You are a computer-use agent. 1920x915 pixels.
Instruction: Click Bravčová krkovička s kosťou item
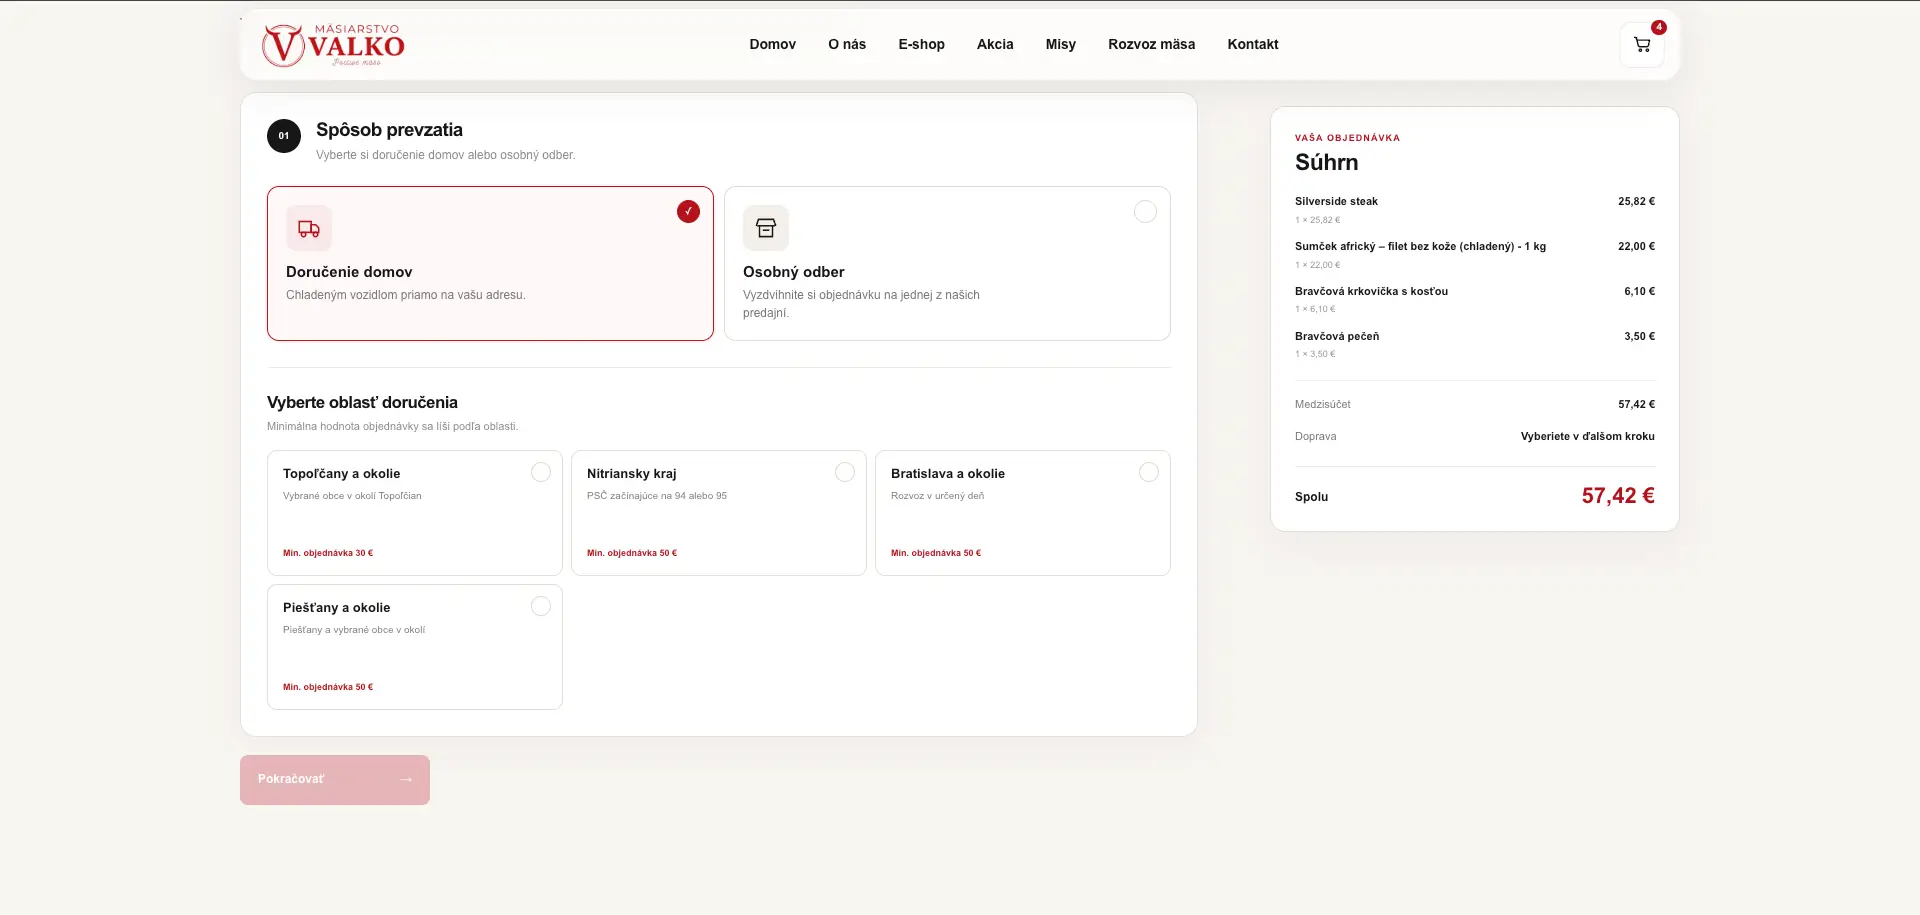(x=1371, y=291)
